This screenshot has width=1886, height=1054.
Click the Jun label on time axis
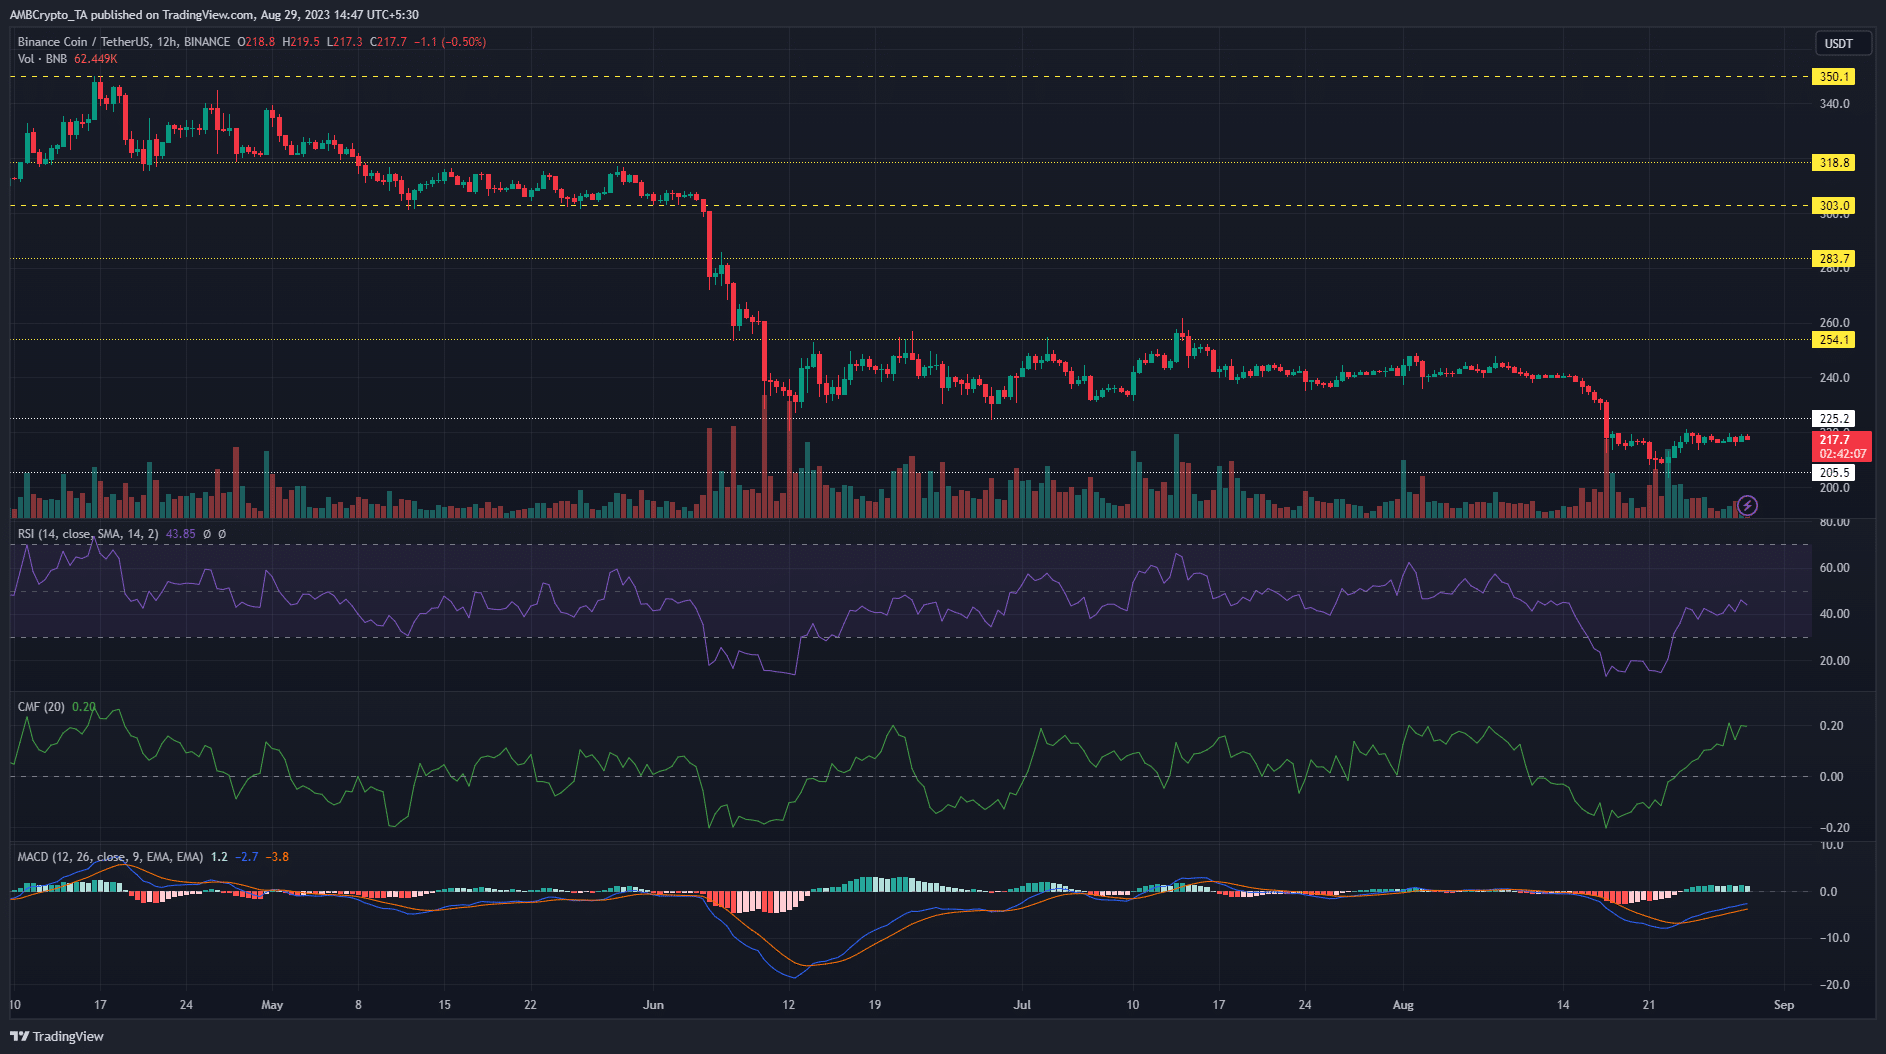653,1005
